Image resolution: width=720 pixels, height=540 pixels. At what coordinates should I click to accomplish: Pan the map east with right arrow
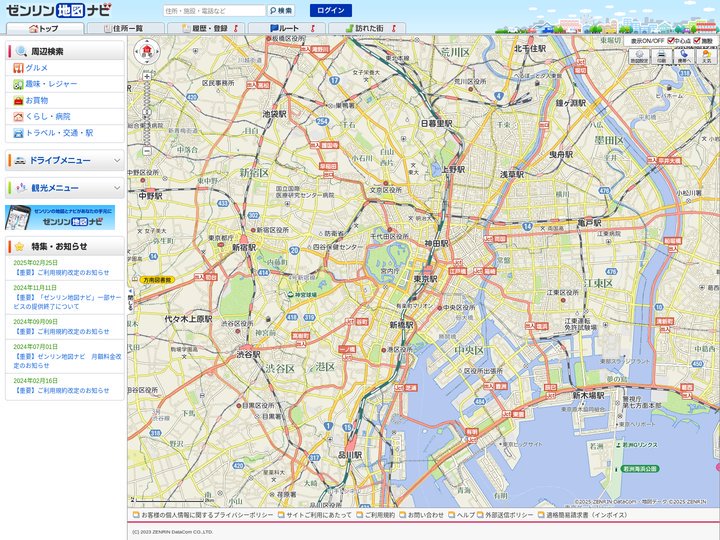point(157,51)
